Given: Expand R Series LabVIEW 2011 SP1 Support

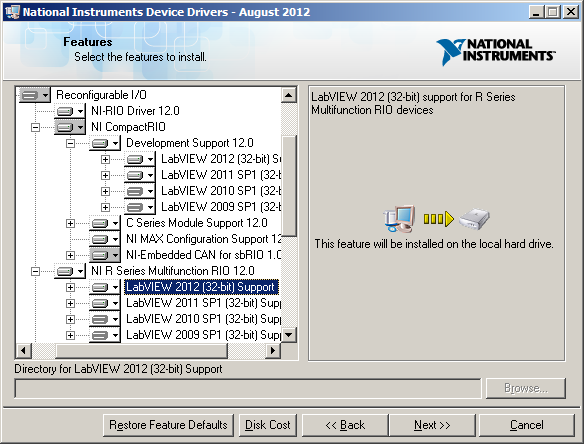Looking at the screenshot, I should click(x=70, y=304).
